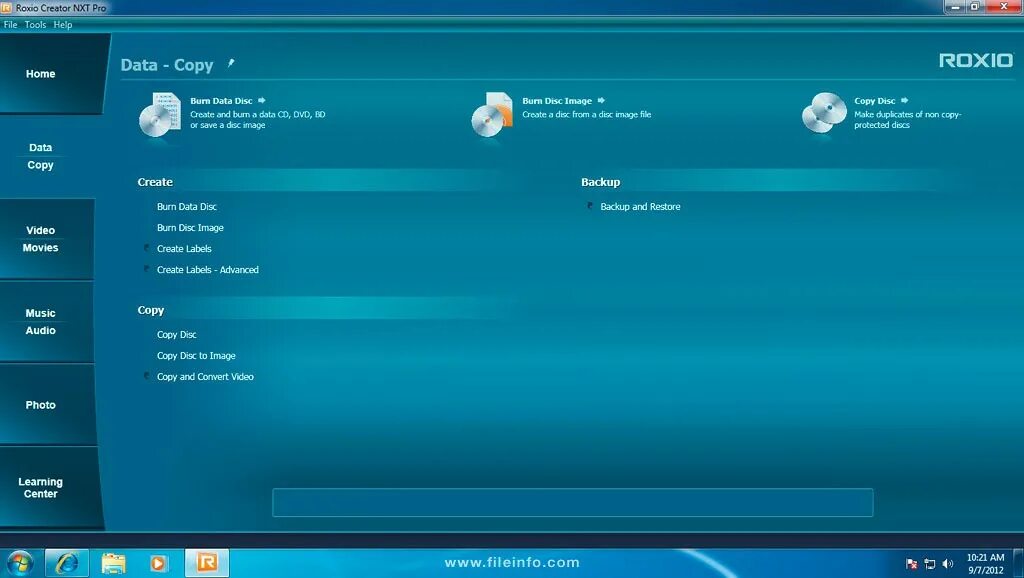Click the Windows Start orb
1024x578 pixels.
point(20,562)
